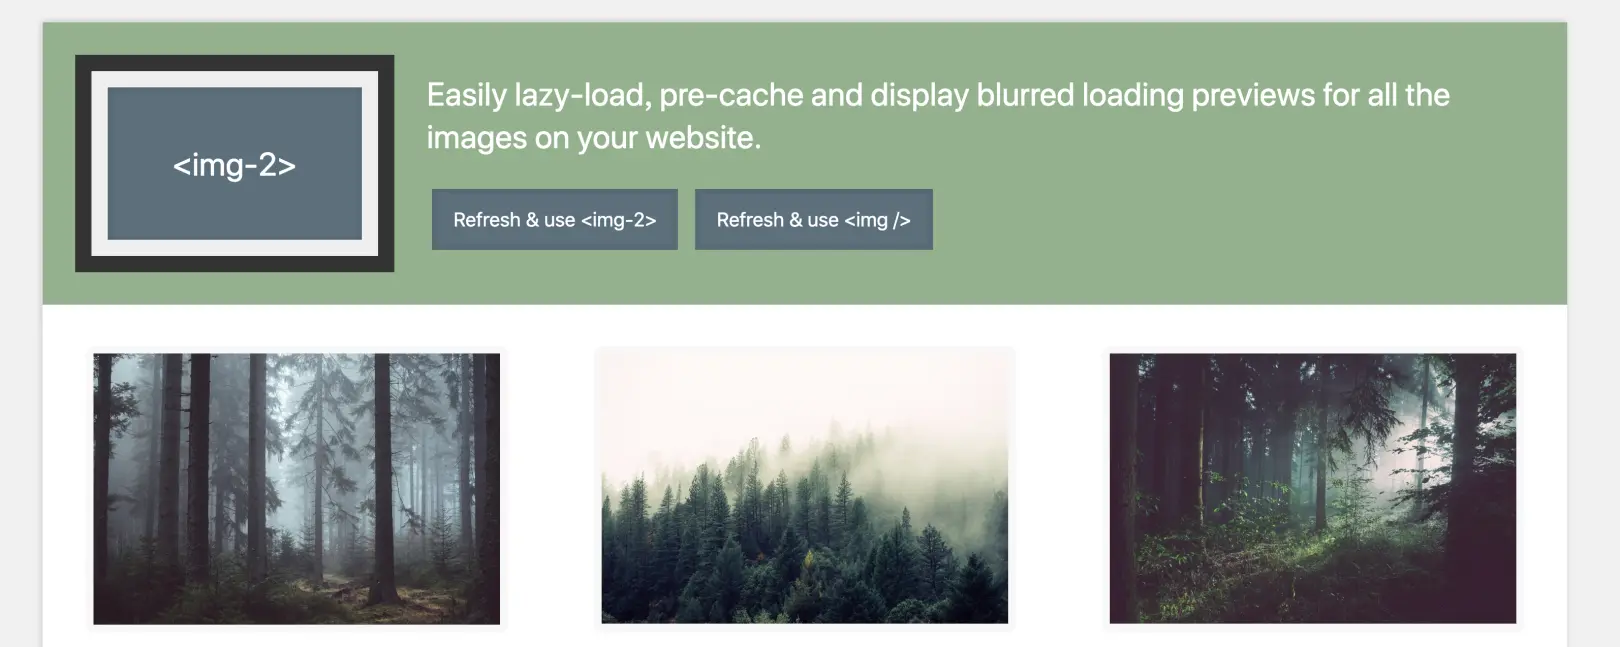Click the dark outer frame of the logo
1620x647 pixels.
[234, 62]
